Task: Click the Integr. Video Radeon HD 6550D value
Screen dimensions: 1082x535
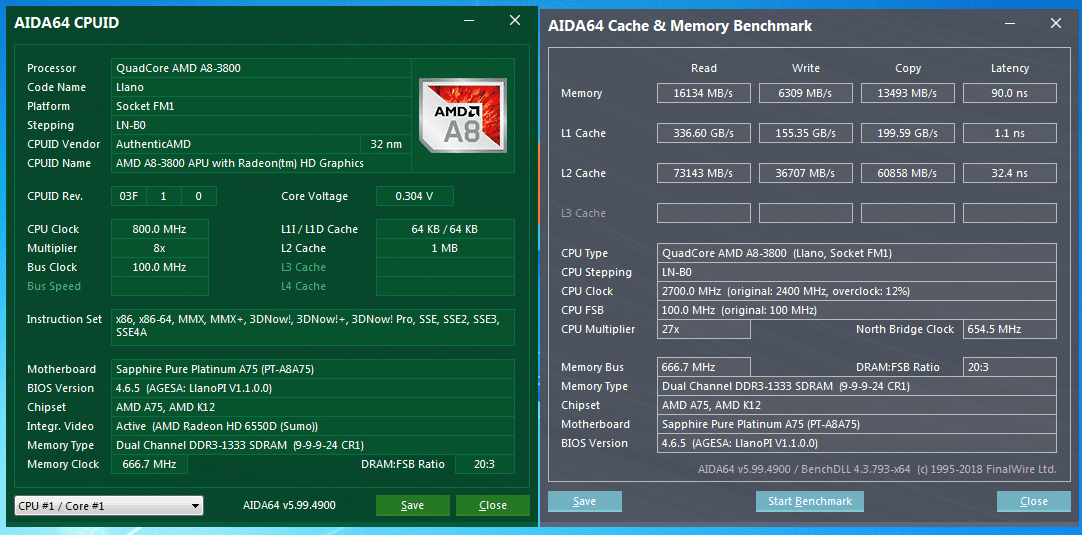Action: 313,426
